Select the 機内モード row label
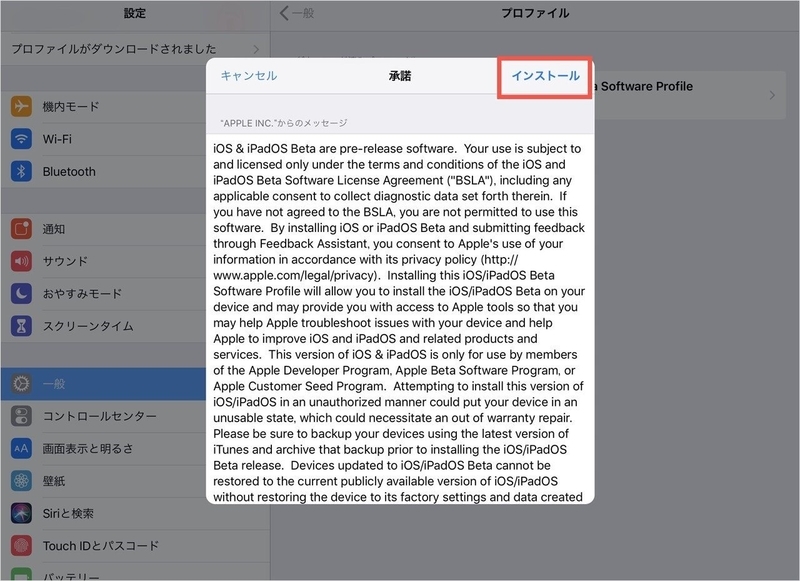Viewport: 800px width, 581px height. [71, 107]
